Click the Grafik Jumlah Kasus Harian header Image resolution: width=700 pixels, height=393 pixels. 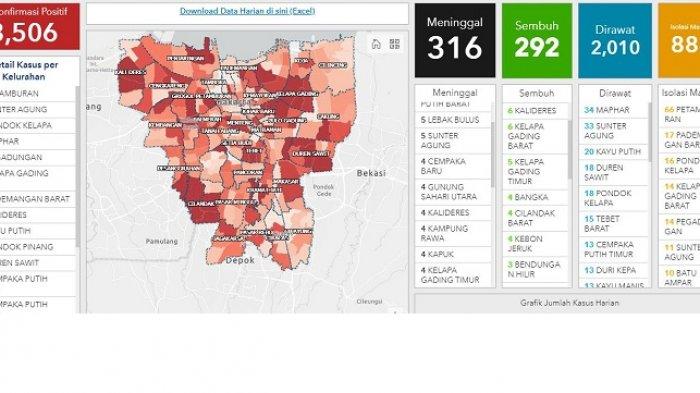(x=569, y=303)
